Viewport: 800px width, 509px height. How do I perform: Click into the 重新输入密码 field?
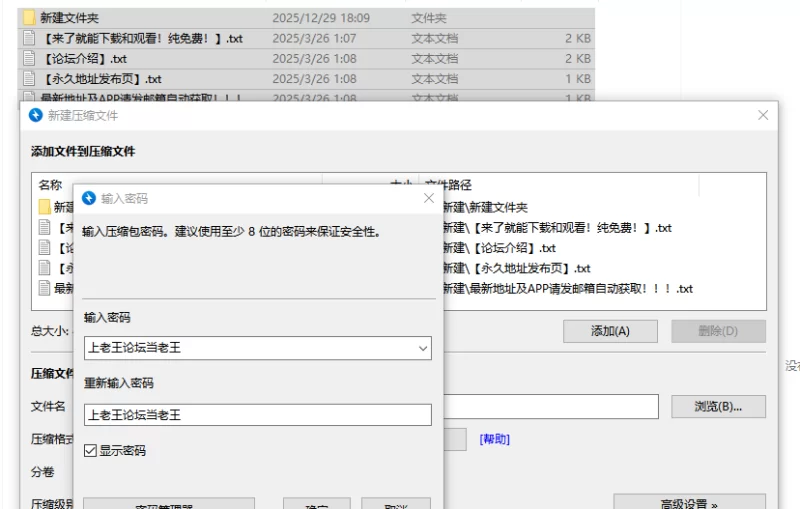point(258,415)
